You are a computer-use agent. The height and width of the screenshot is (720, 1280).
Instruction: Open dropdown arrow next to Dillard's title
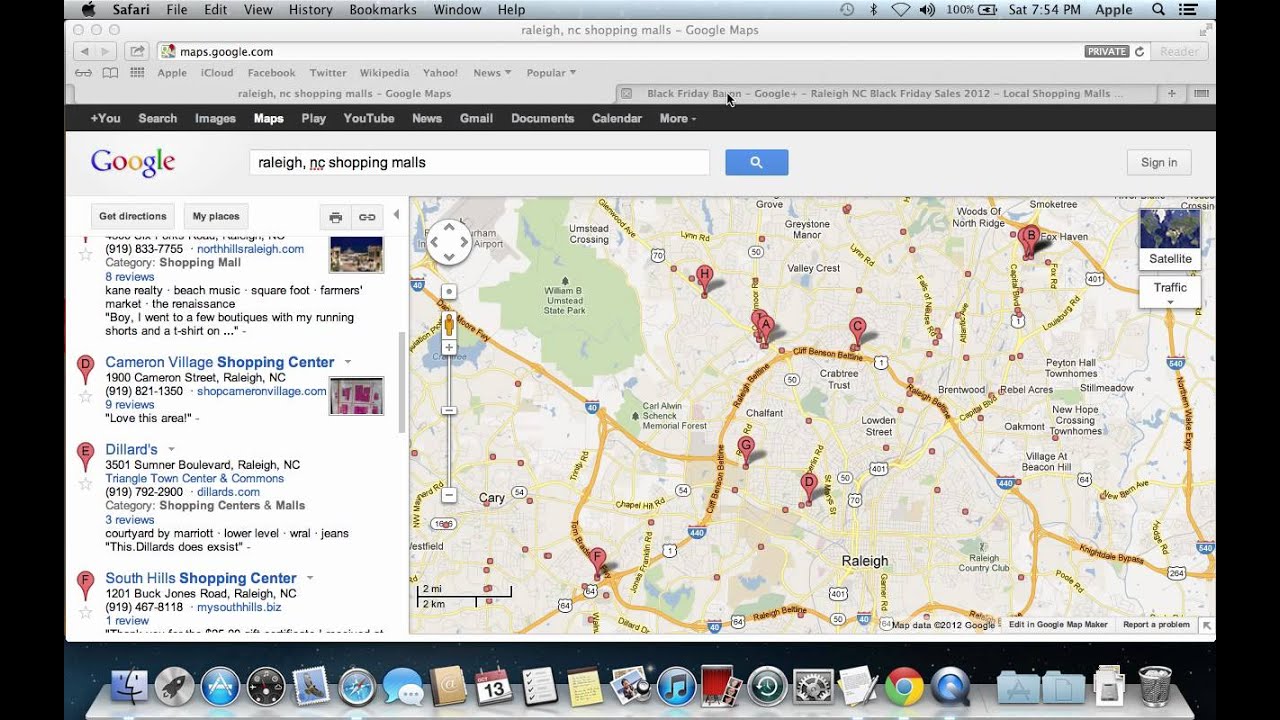pos(171,449)
